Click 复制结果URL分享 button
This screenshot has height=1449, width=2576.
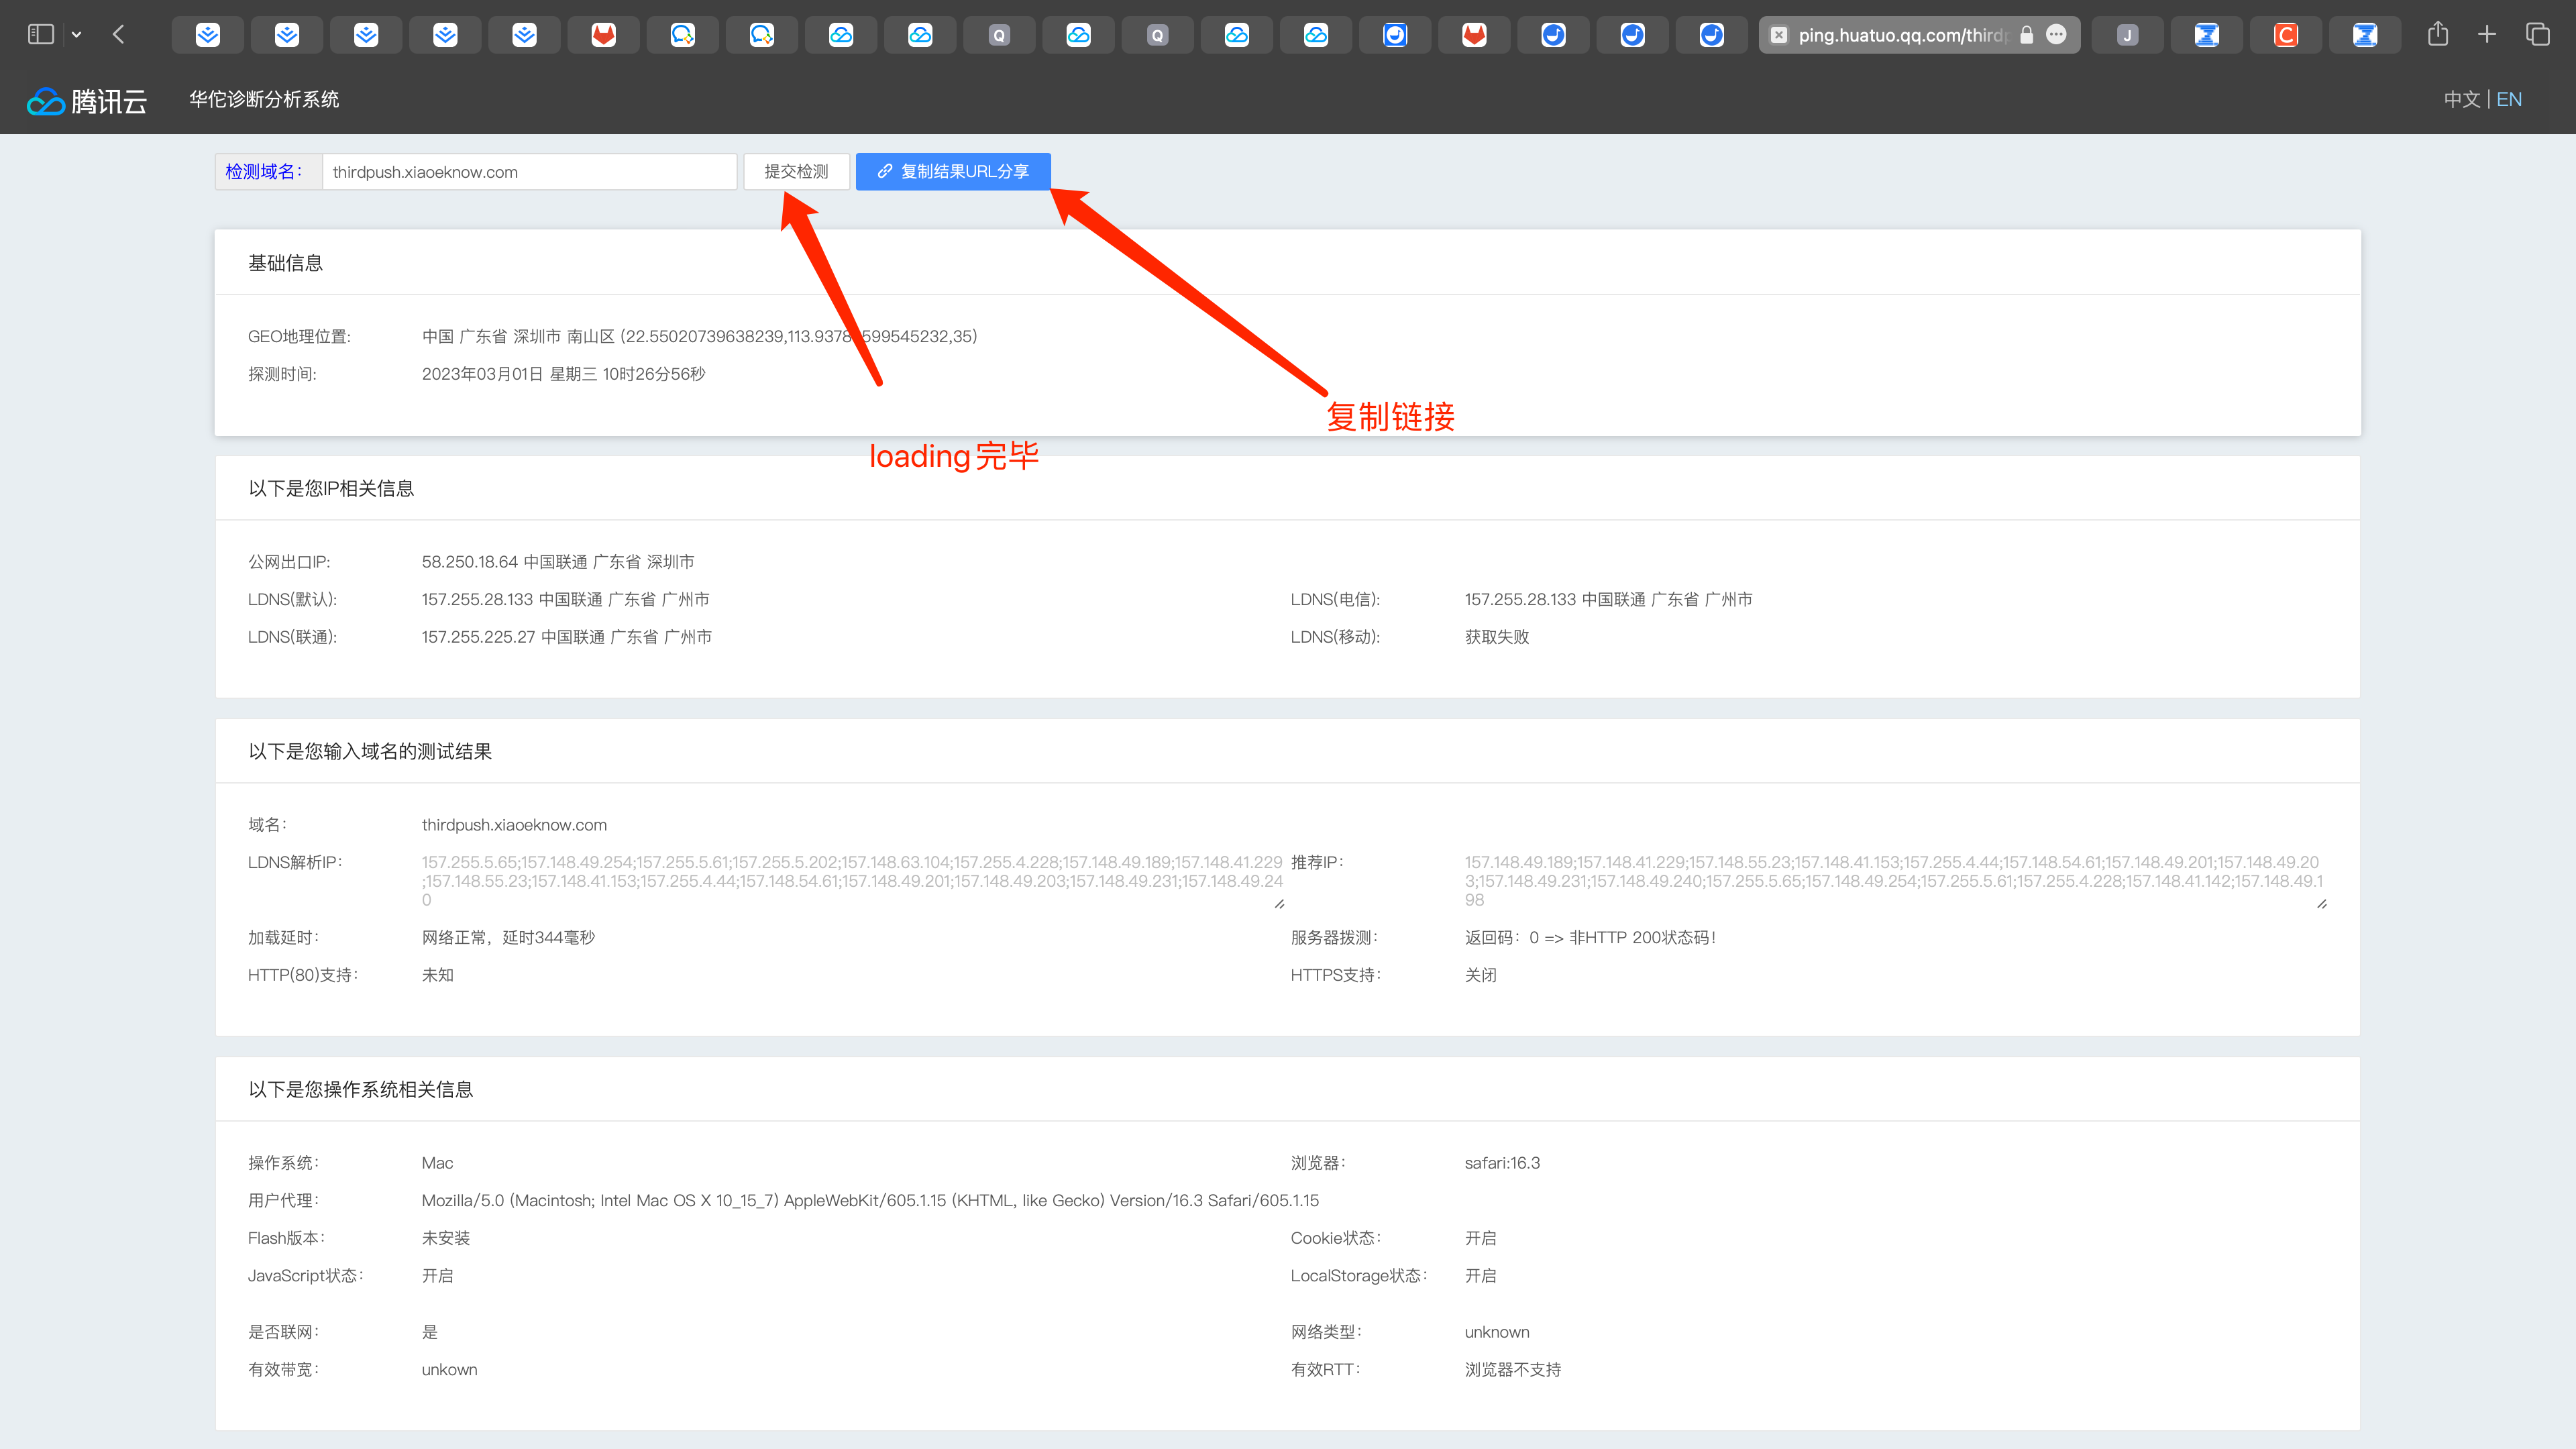click(x=953, y=171)
